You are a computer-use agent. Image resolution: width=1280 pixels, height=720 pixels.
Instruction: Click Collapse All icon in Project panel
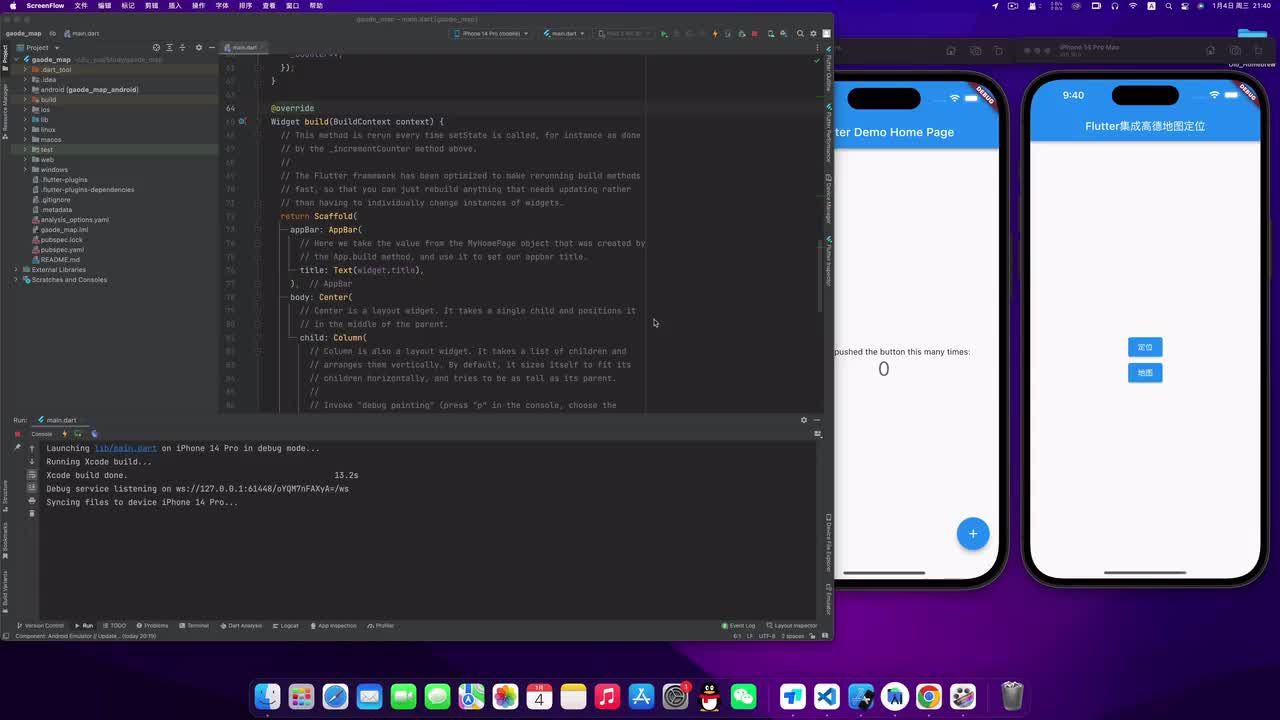tap(182, 47)
